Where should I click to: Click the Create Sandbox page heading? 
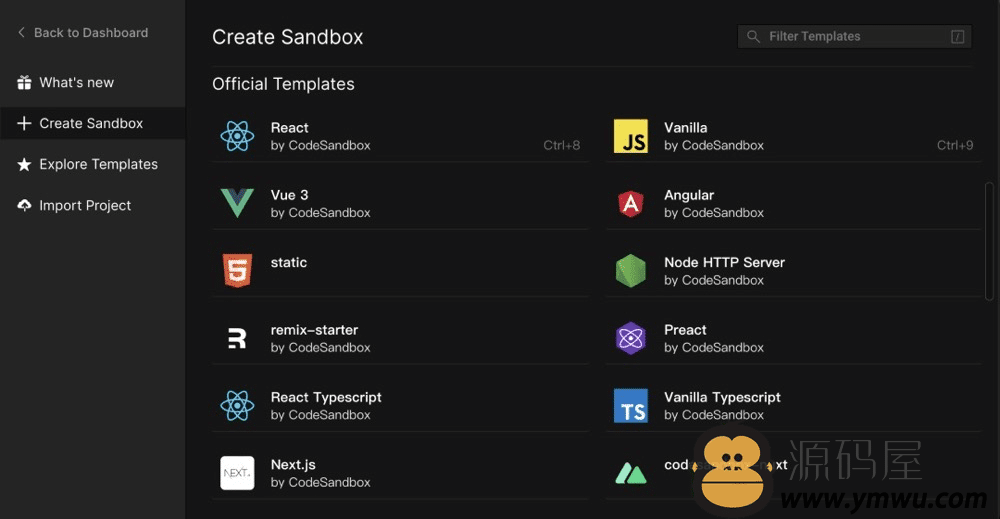pos(288,37)
